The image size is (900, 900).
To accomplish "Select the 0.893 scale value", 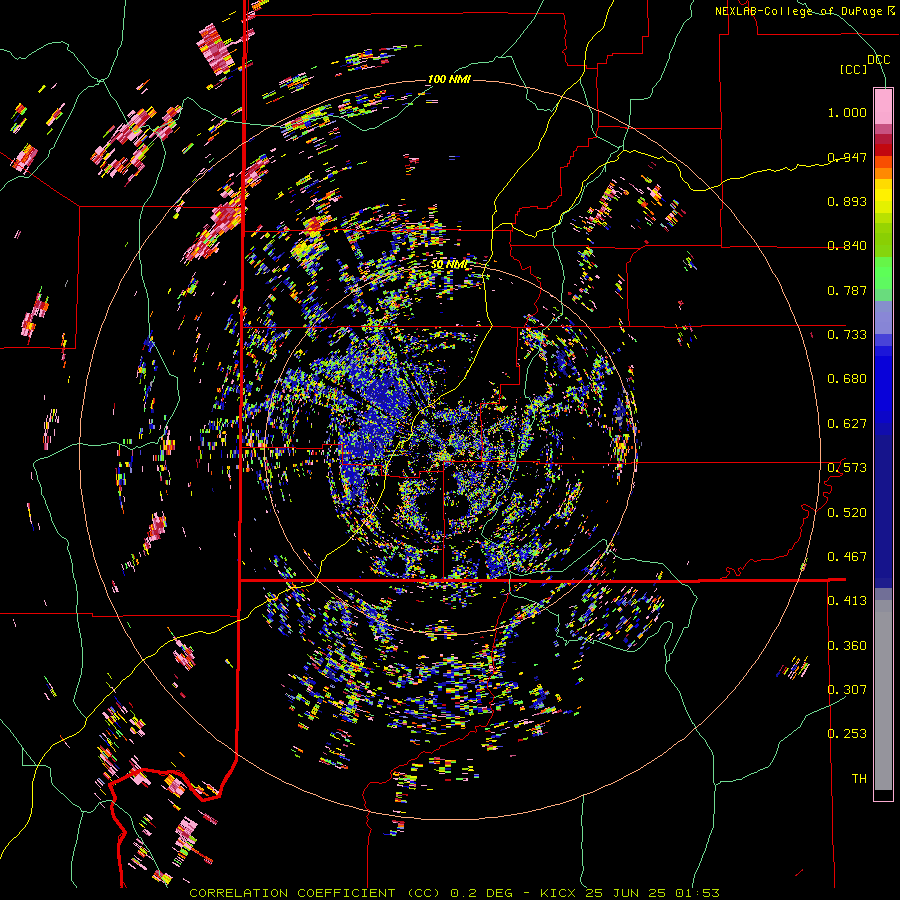I will (x=847, y=201).
